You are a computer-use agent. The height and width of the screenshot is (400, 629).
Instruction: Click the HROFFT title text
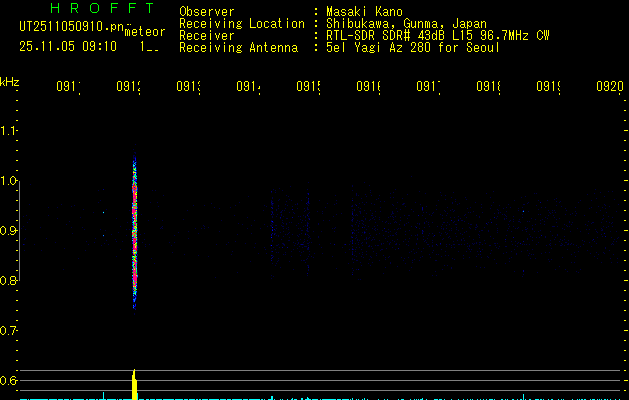pos(102,8)
